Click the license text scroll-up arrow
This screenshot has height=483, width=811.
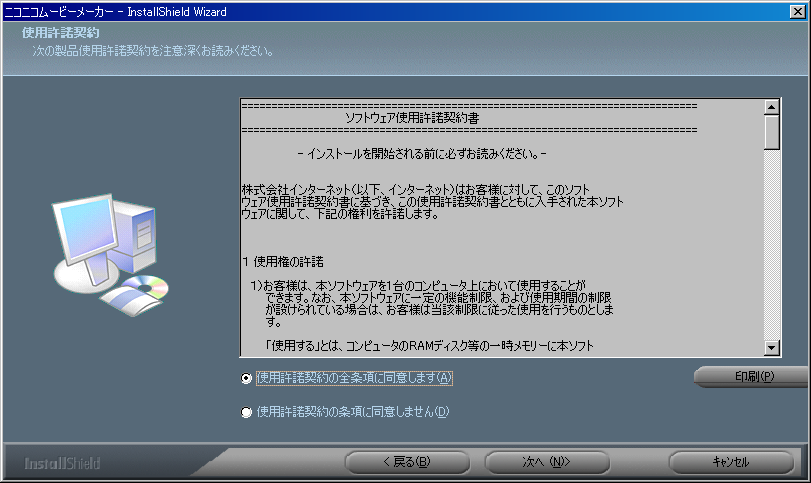pos(772,107)
